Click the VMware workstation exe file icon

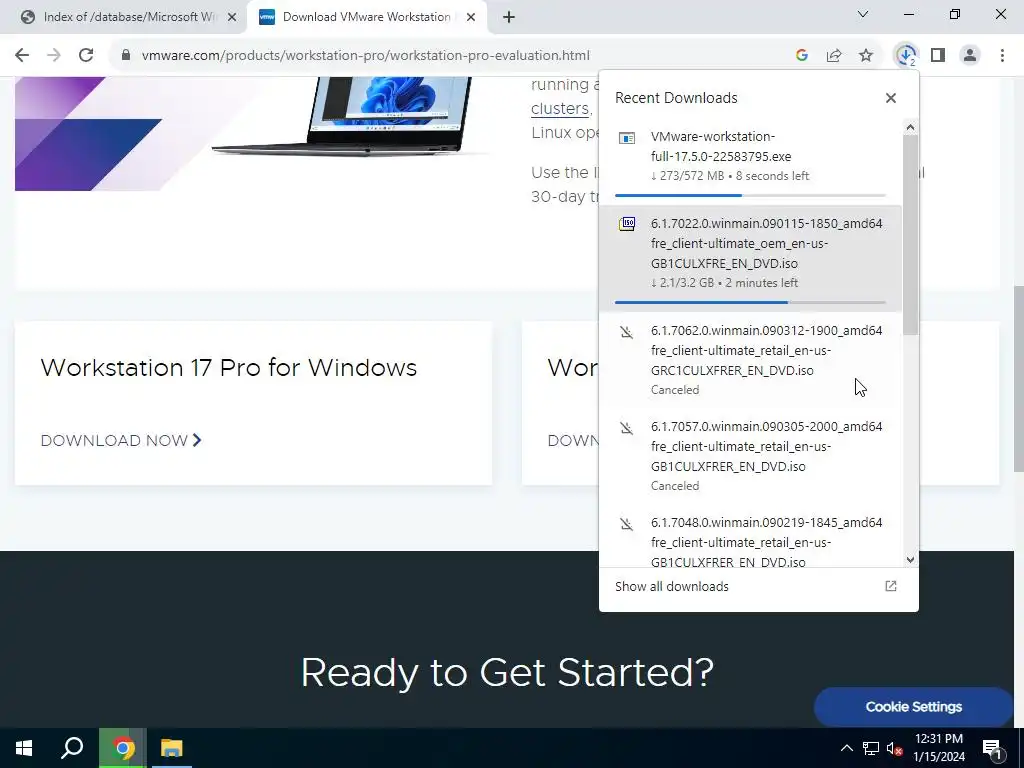(627, 138)
